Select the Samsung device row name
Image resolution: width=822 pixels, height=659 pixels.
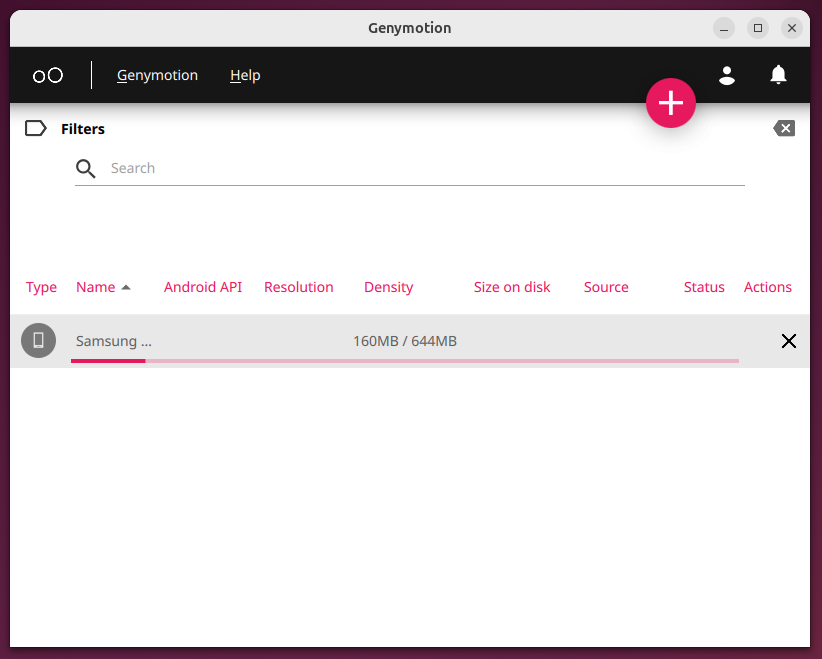coord(113,341)
